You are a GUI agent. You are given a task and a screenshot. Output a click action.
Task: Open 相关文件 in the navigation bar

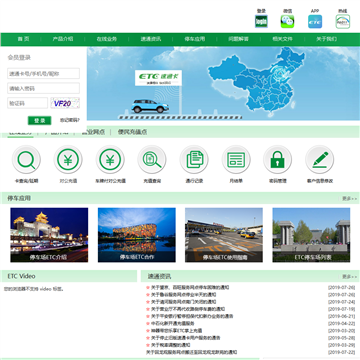point(282,39)
